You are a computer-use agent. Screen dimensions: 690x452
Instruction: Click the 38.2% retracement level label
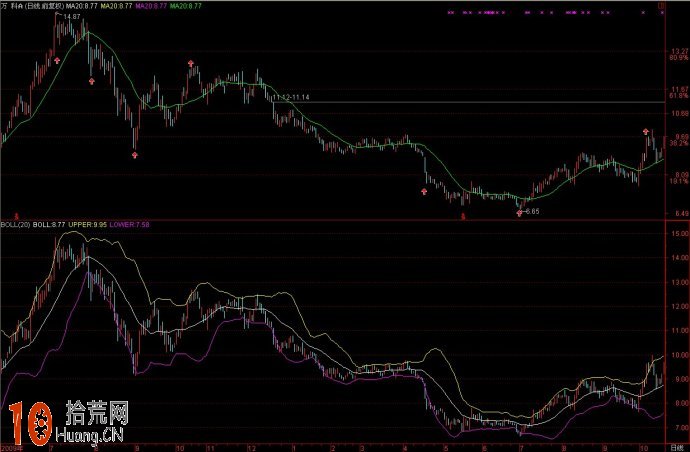click(678, 143)
